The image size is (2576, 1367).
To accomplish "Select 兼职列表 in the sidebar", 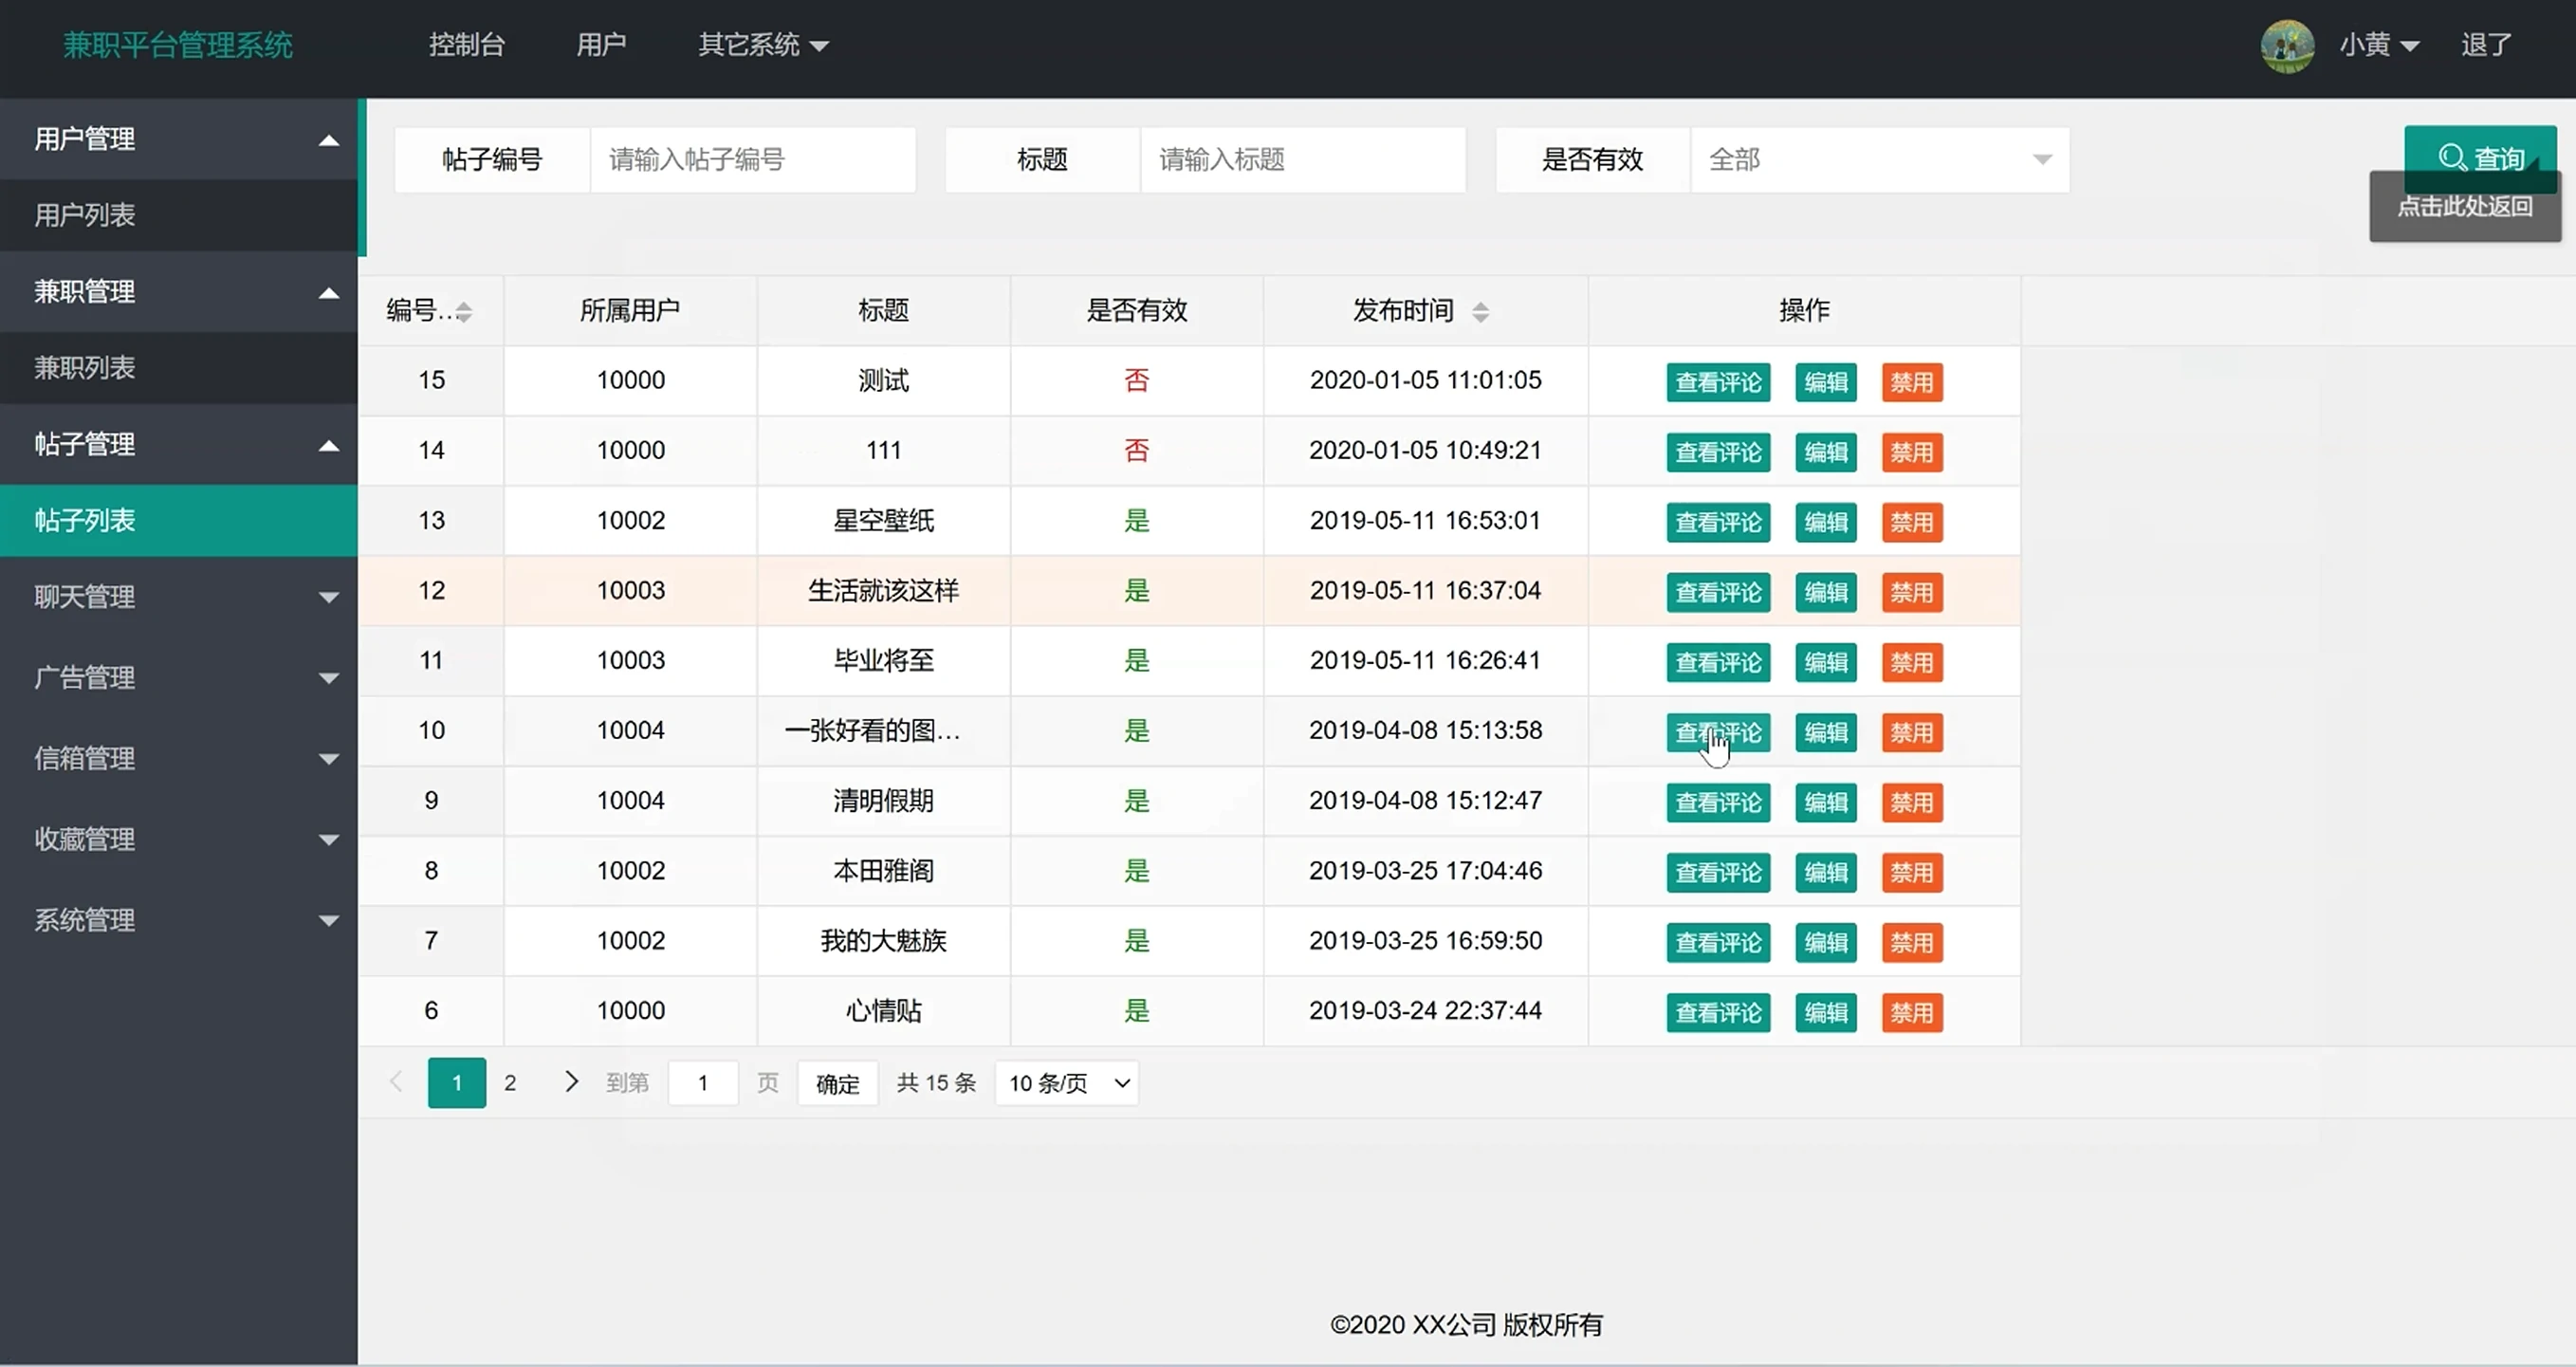I will coord(84,368).
